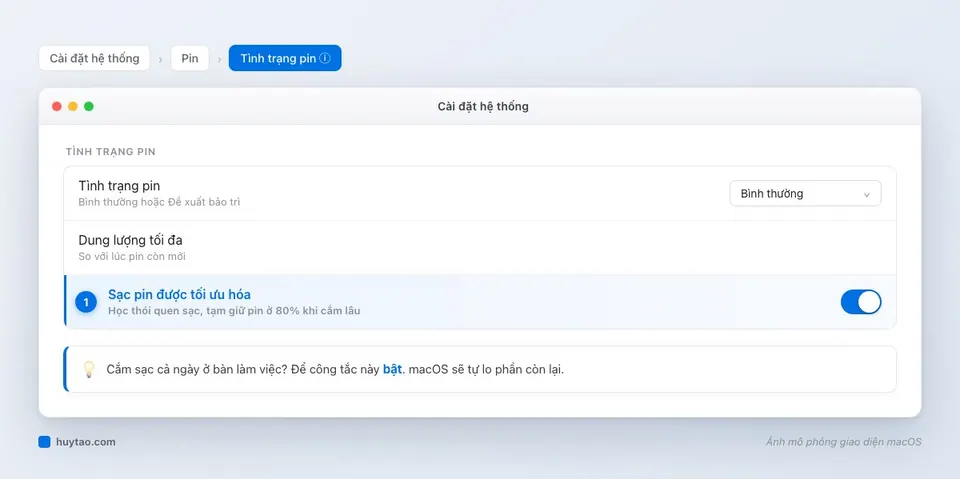Click "Bình thường hoặc Đề xuất bảo trì" subtitle
Screen dimensions: 960x479
point(159,202)
